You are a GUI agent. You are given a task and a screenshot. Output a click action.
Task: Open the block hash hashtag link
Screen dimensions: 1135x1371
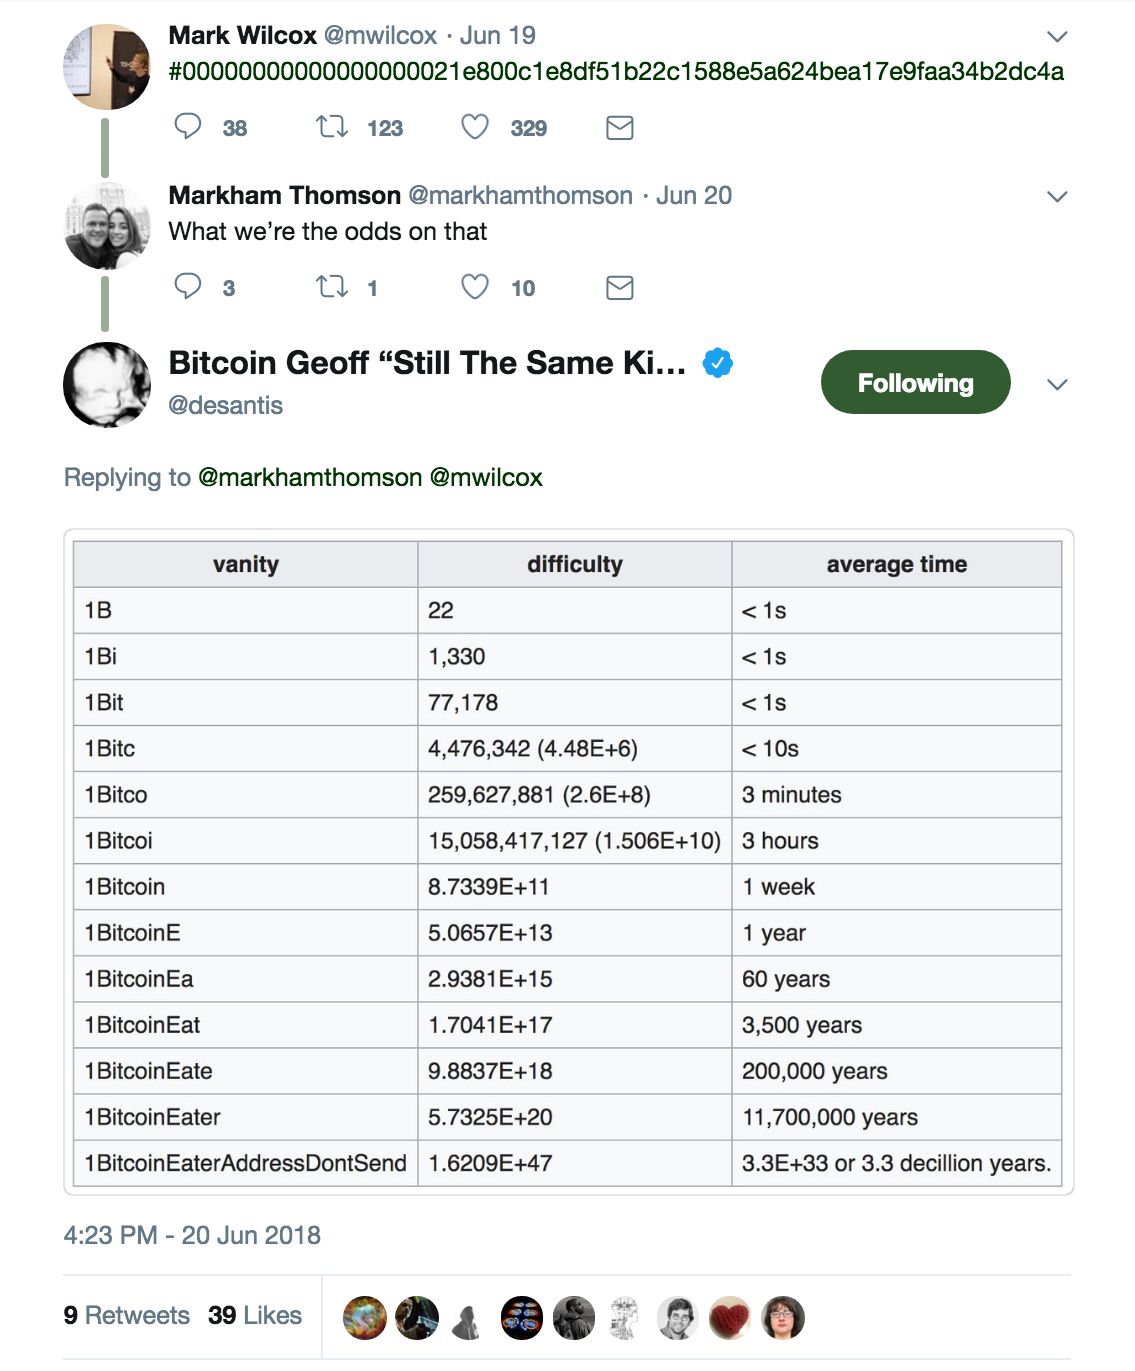(x=616, y=71)
